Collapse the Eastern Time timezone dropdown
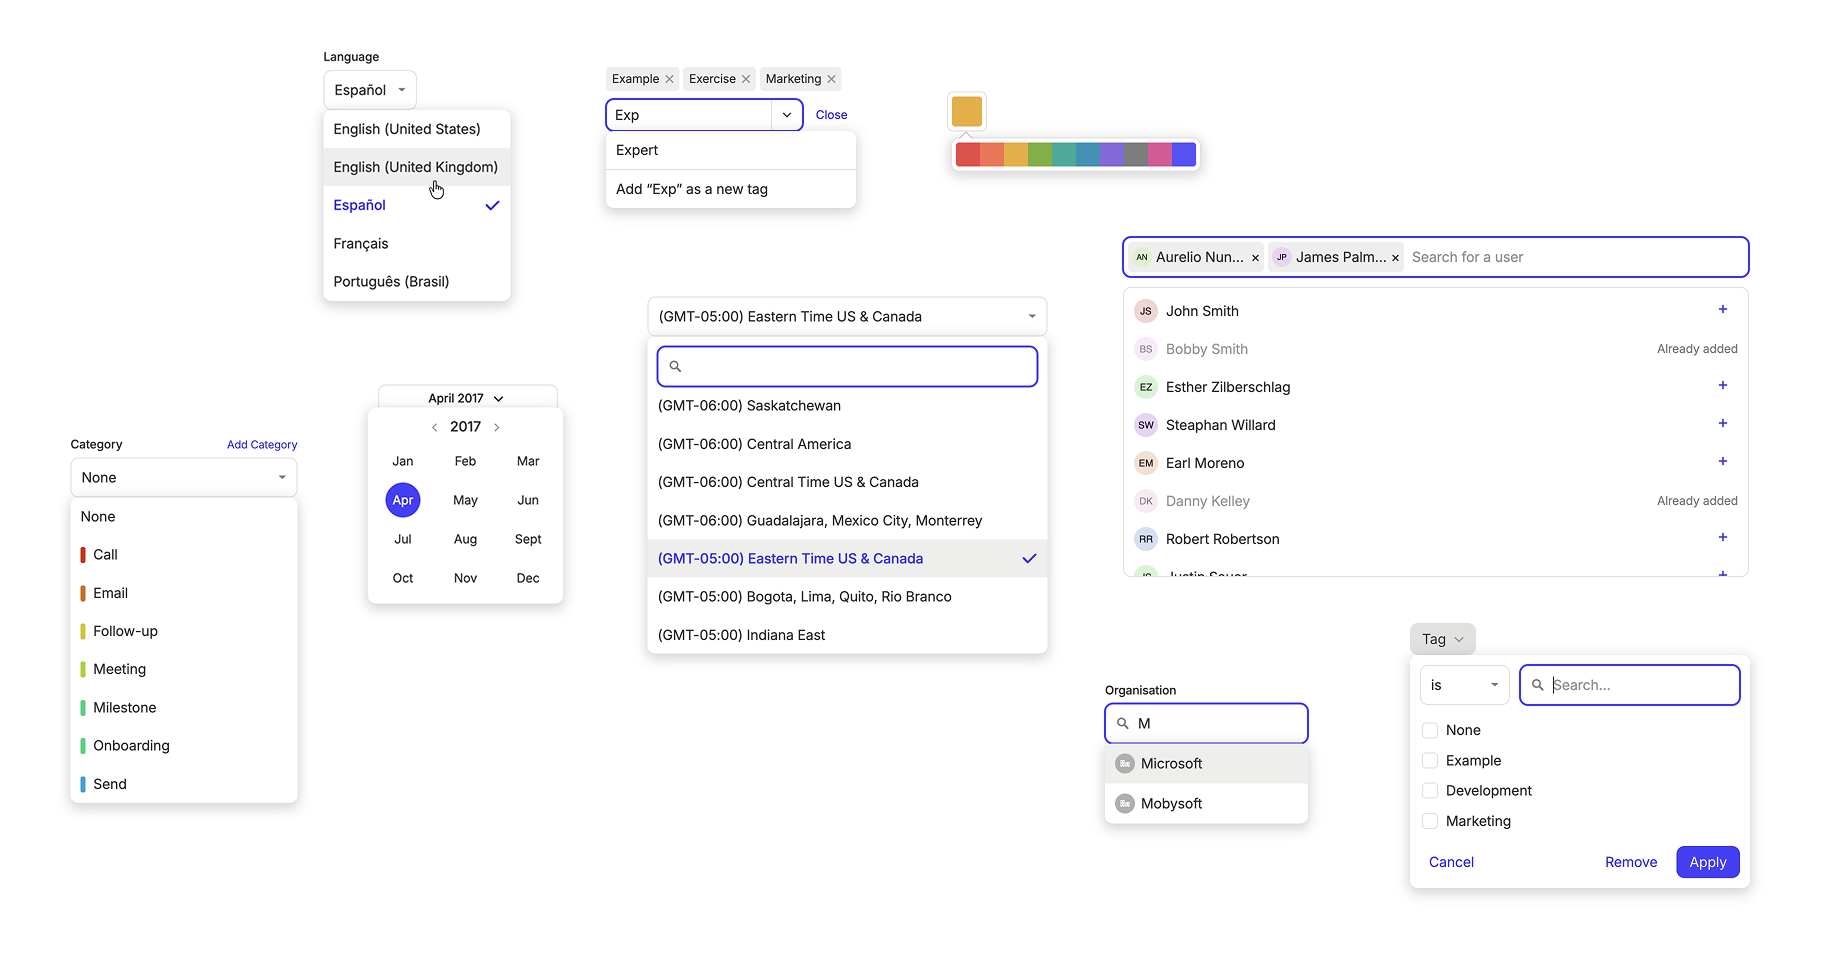The image size is (1824, 956). coord(847,317)
